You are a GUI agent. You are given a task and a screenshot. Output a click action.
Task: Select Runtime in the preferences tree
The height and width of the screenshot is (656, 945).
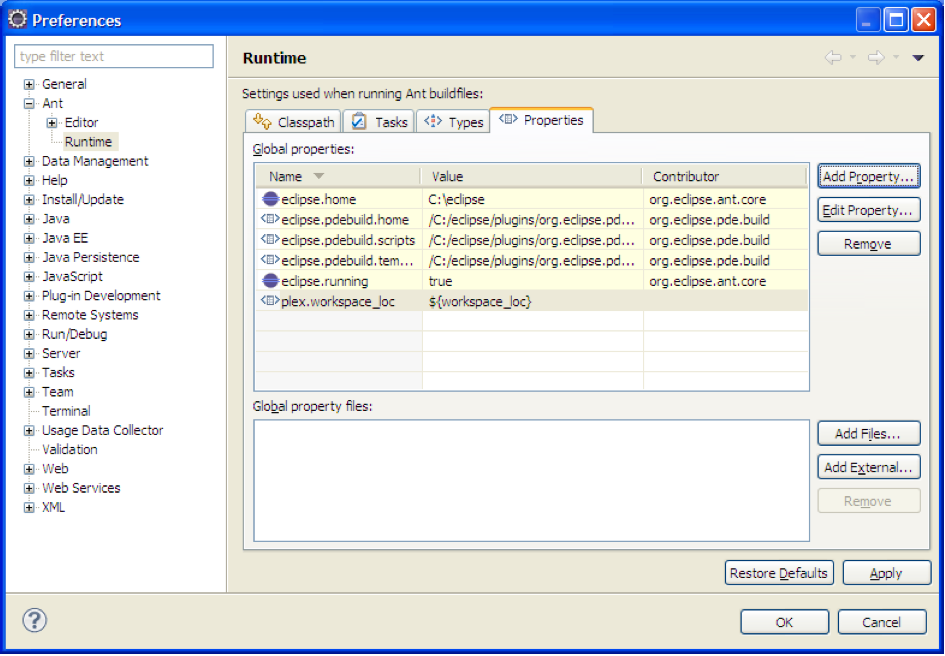(x=89, y=142)
